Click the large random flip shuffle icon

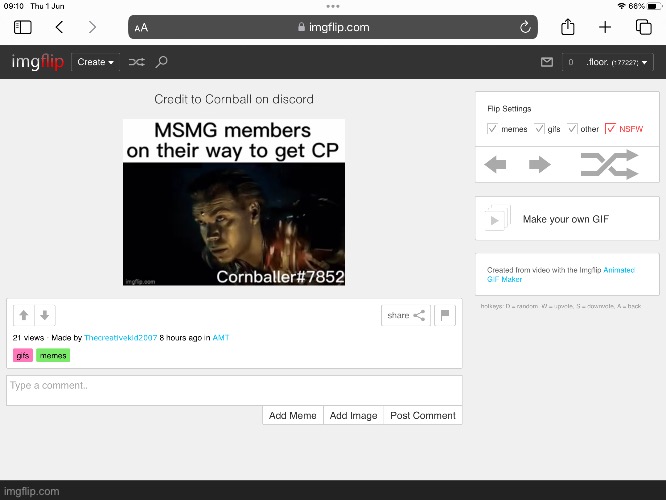click(x=610, y=164)
